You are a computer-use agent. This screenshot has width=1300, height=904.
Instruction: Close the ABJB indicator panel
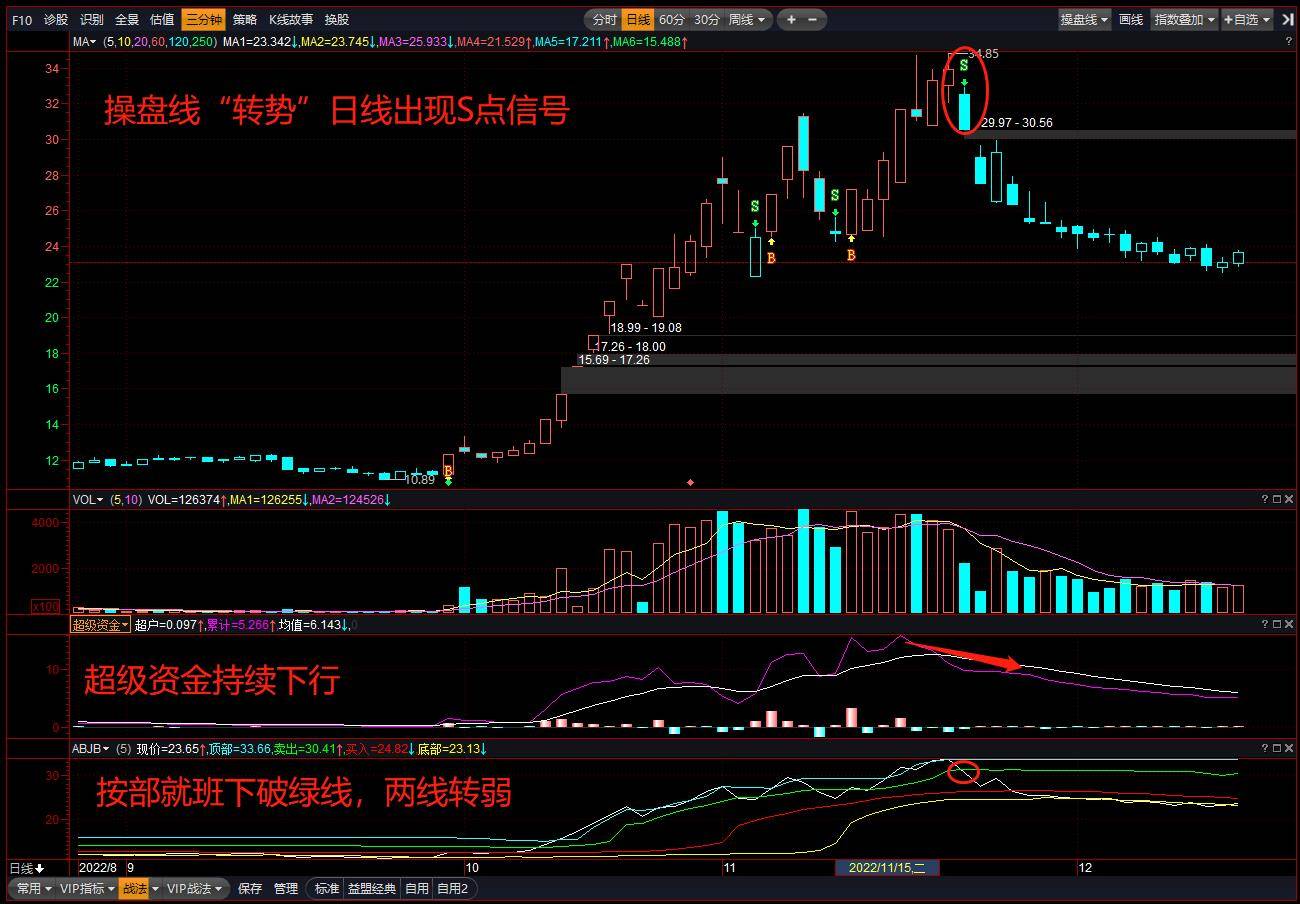click(1289, 748)
